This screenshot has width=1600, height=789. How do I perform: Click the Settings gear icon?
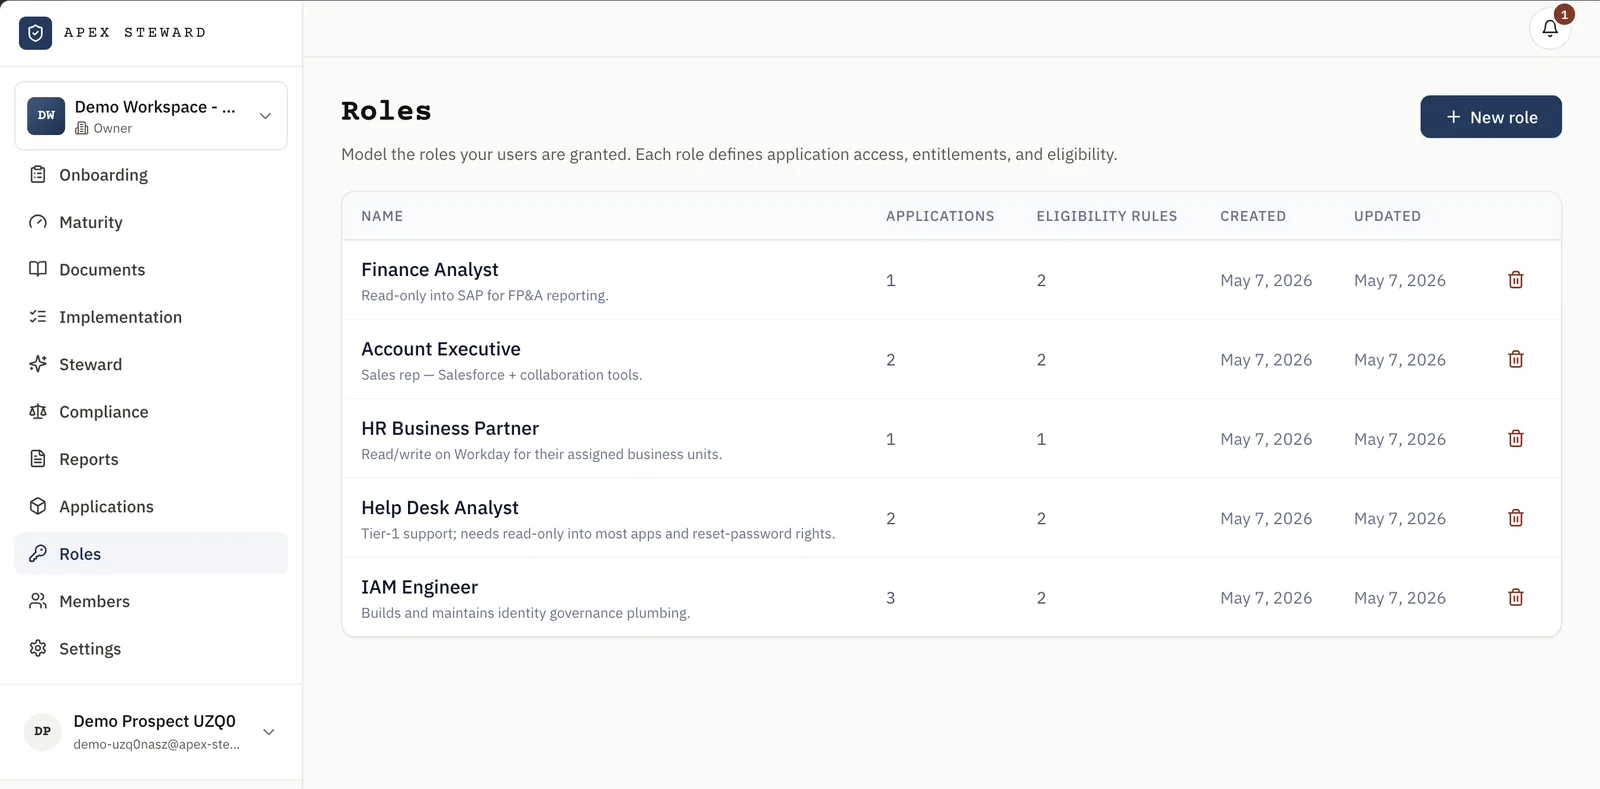coord(38,648)
